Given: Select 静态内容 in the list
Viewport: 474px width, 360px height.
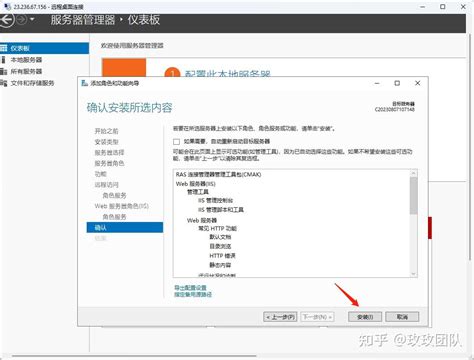Looking at the screenshot, I should (220, 265).
